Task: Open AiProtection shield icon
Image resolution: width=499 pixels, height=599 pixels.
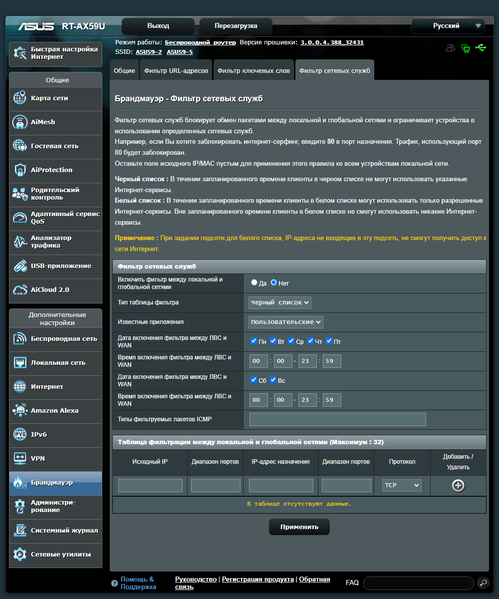Action: (20, 170)
